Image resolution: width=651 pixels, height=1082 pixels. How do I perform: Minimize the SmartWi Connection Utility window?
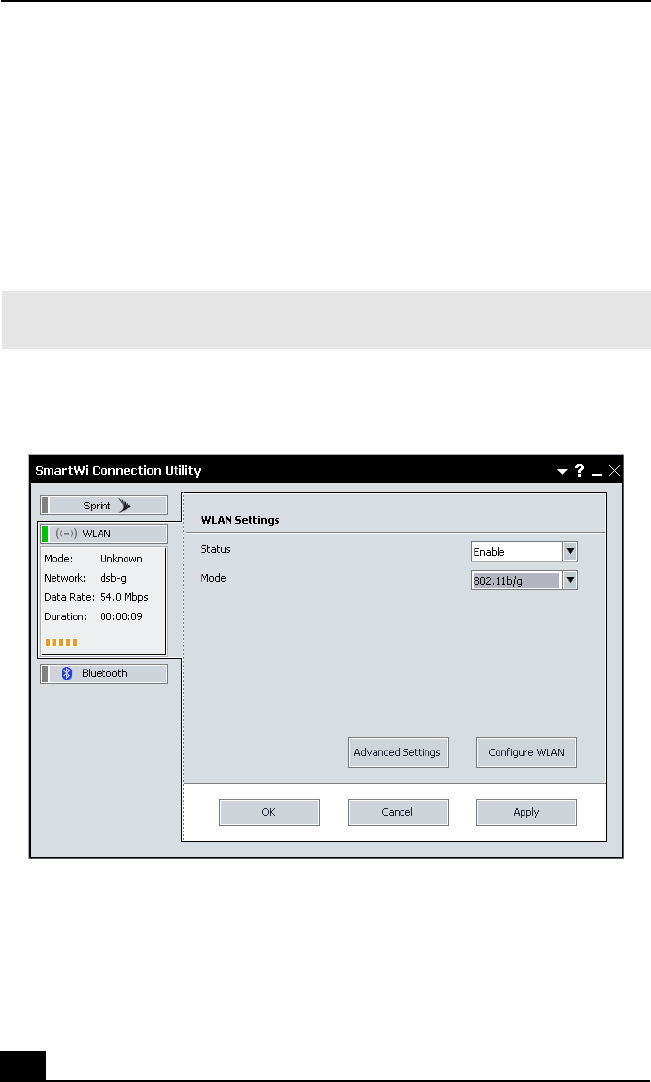[596, 475]
